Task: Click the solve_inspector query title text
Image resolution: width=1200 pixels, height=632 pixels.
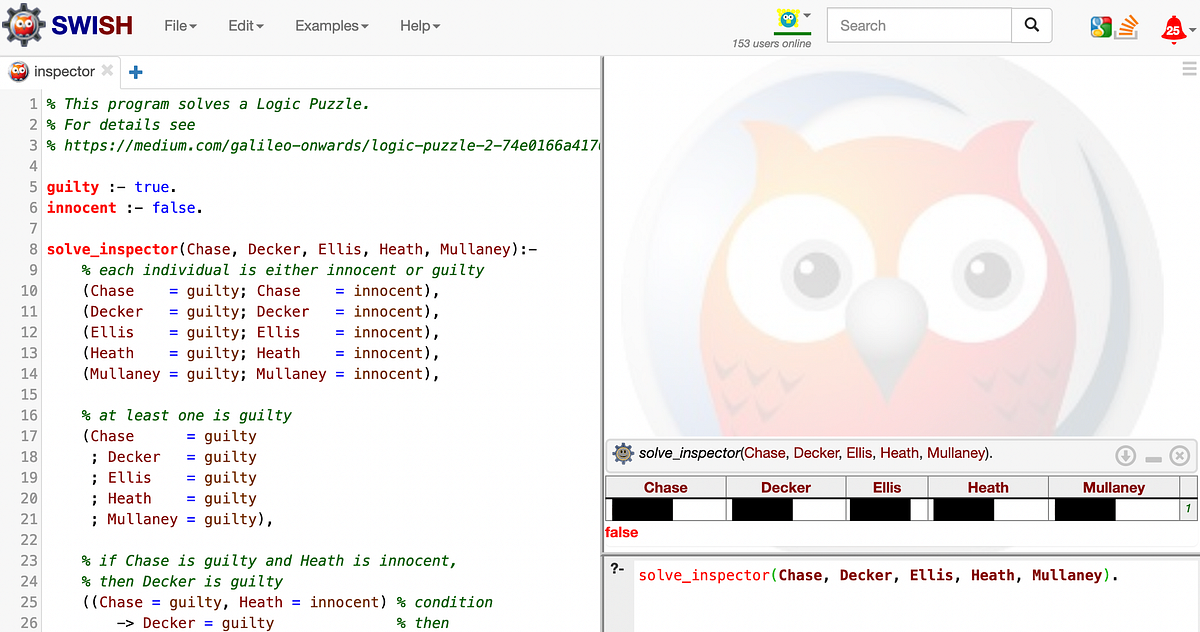Action: tap(816, 453)
